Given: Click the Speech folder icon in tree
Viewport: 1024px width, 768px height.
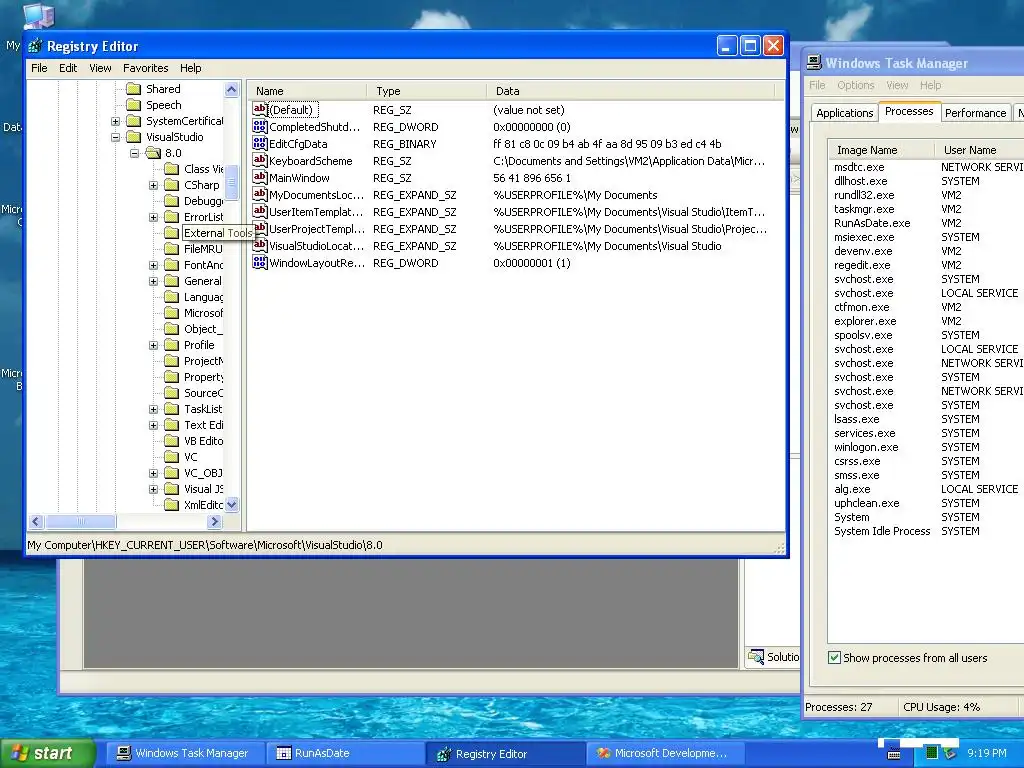Looking at the screenshot, I should 133,104.
